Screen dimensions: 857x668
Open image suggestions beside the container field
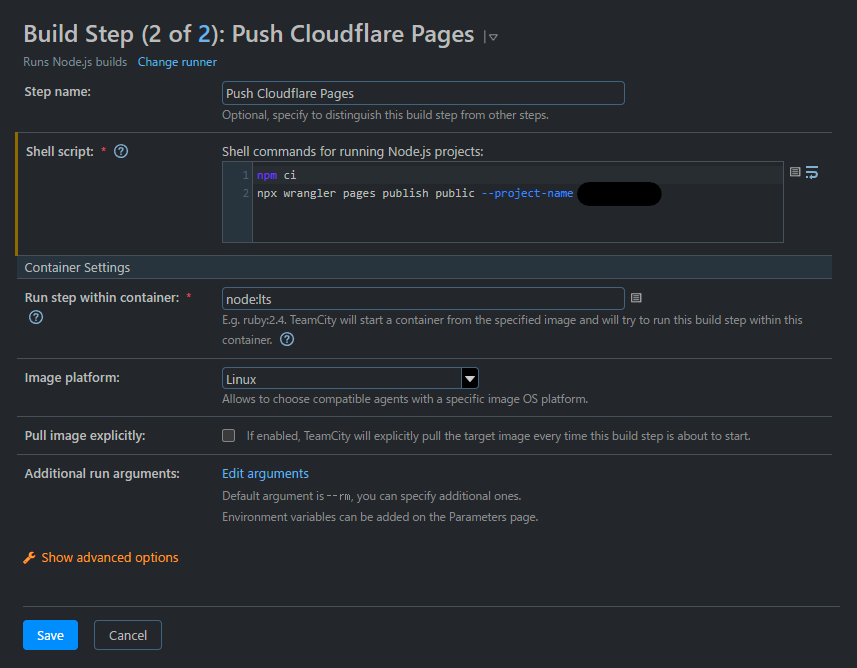click(635, 298)
